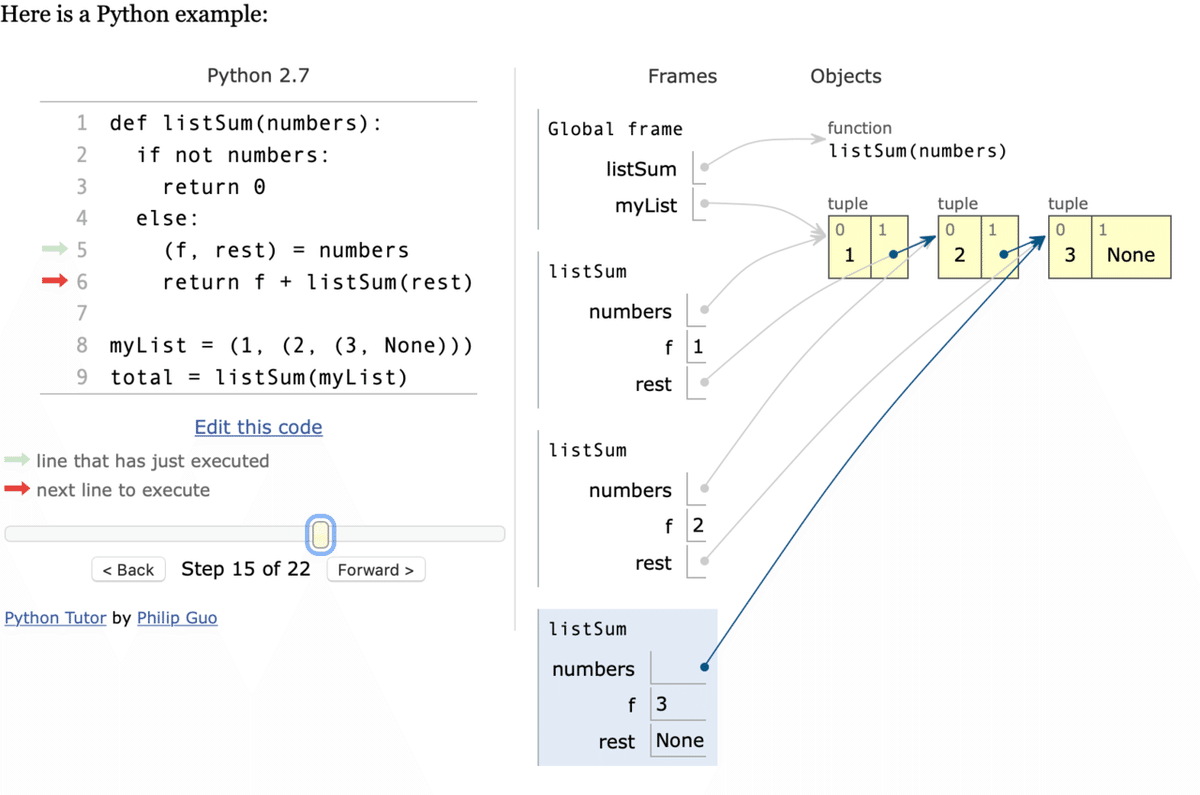Image resolution: width=1200 pixels, height=795 pixels.
Task: Open the Edit this code link
Action: coord(258,427)
